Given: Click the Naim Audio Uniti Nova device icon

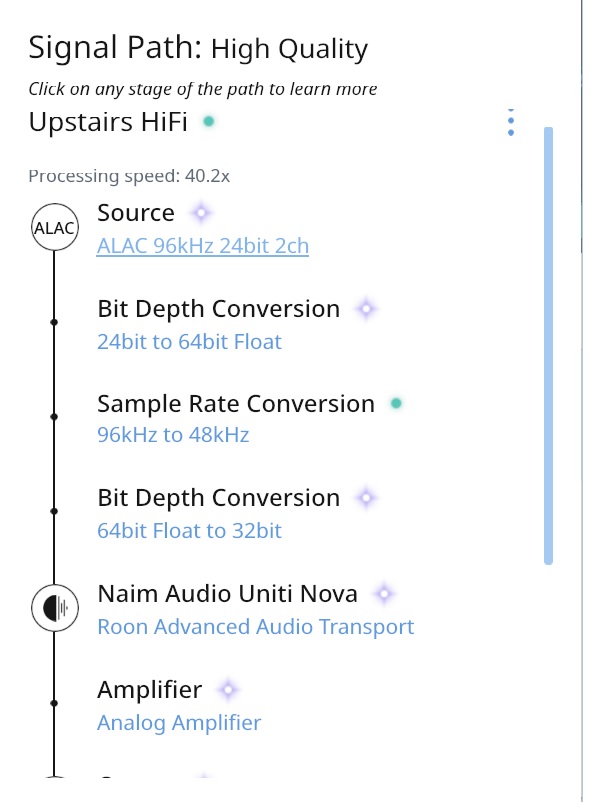Looking at the screenshot, I should click(x=55, y=608).
